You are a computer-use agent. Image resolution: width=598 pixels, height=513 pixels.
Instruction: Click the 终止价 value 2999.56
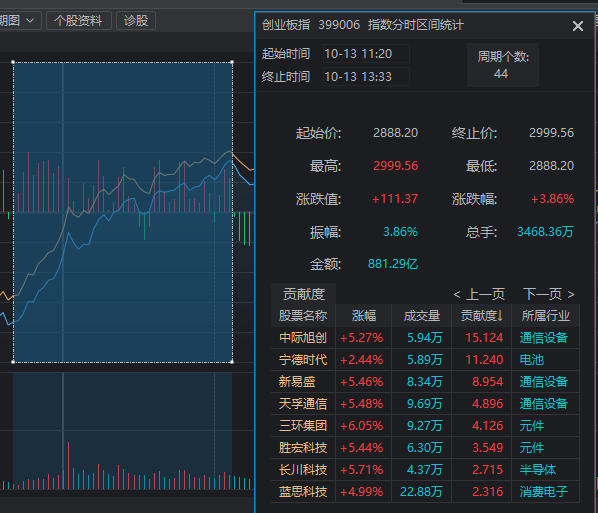coord(551,133)
